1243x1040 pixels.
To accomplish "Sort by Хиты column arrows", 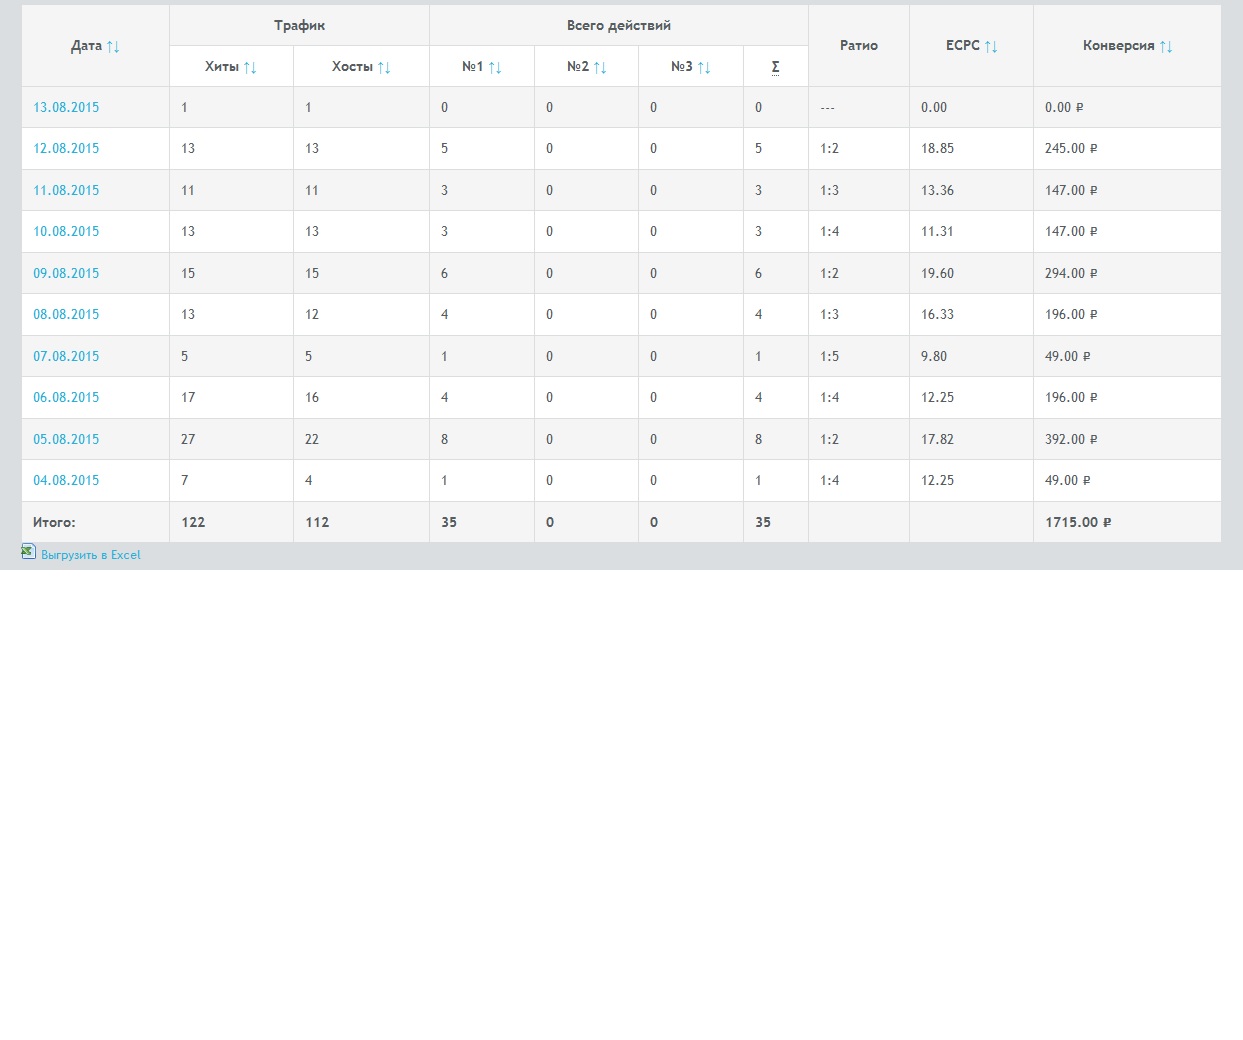I will pyautogui.click(x=250, y=68).
